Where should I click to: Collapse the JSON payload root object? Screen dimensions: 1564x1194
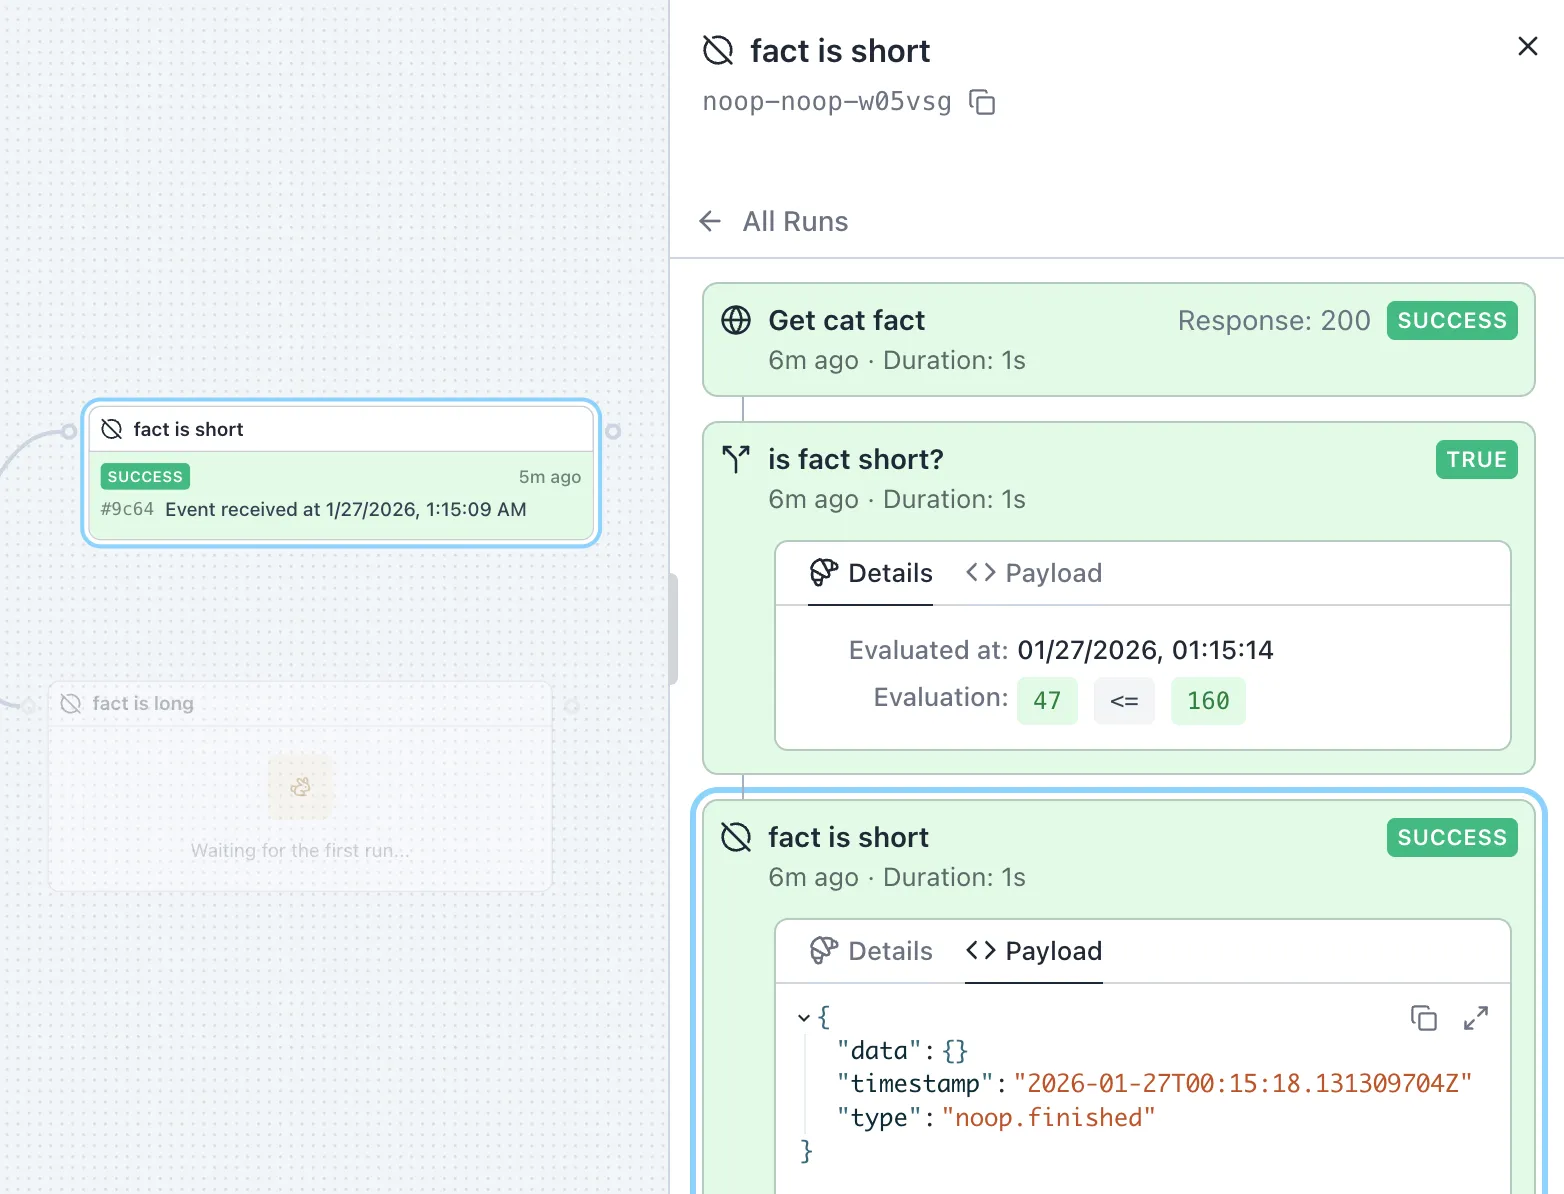(x=804, y=1018)
